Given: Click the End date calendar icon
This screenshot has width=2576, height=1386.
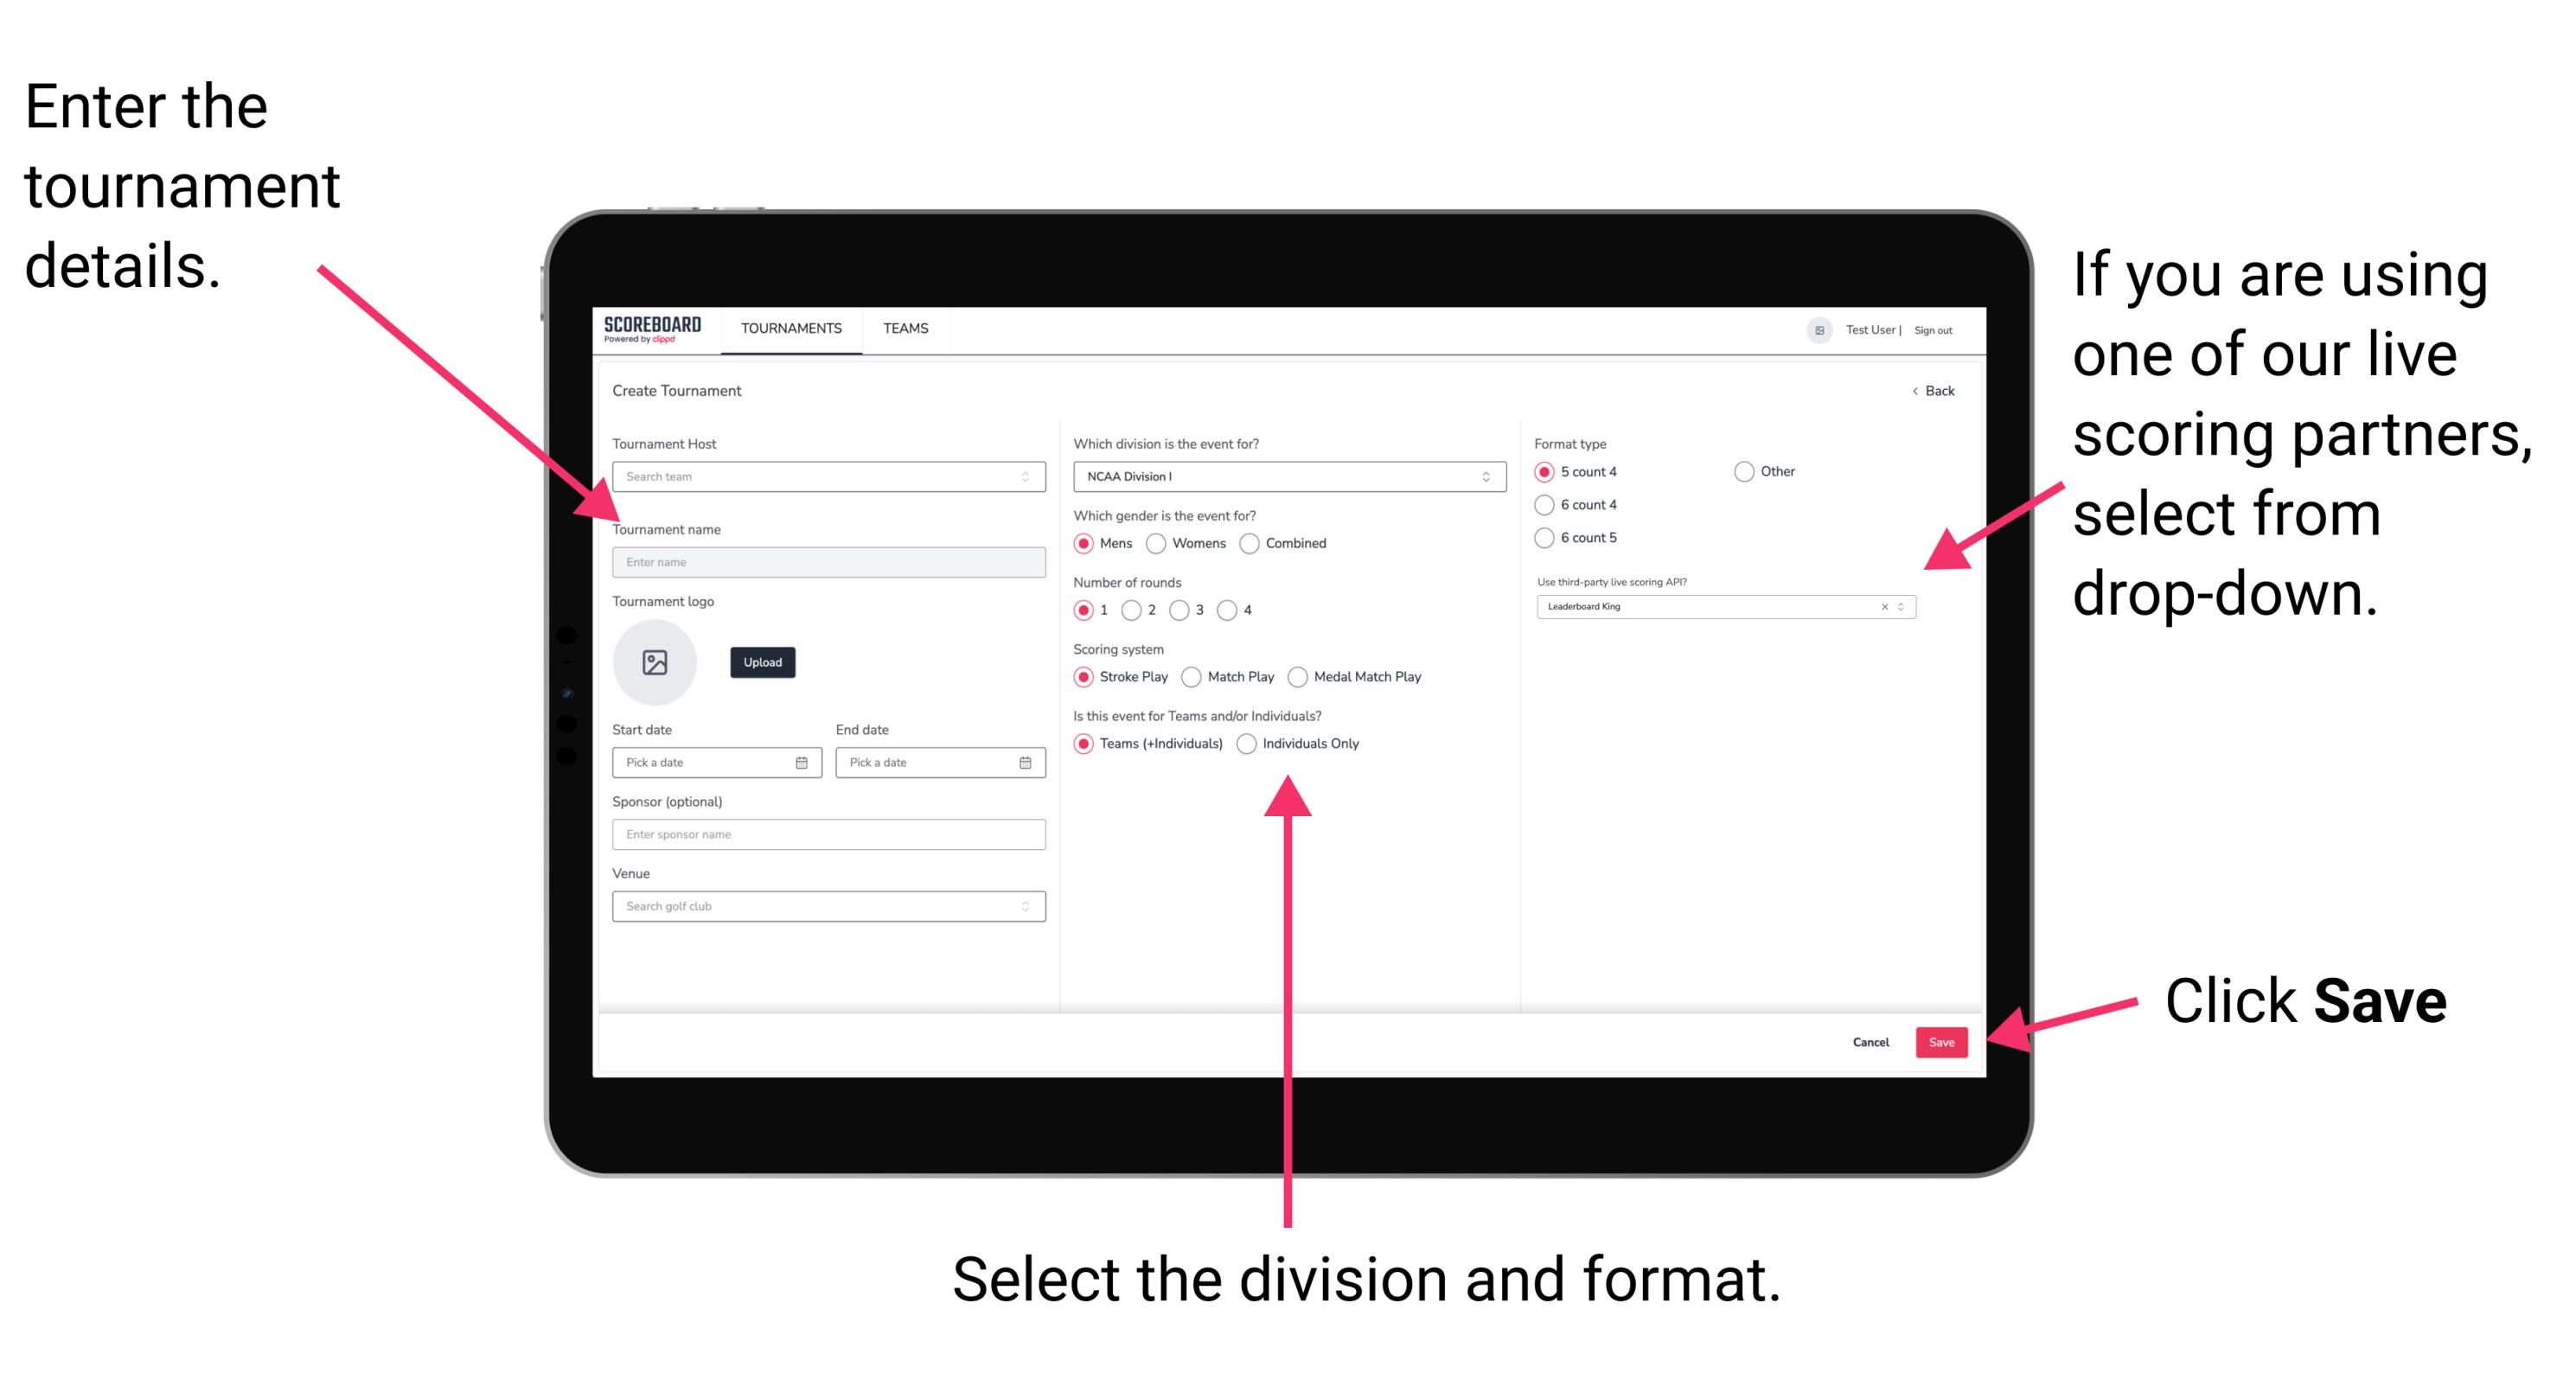Looking at the screenshot, I should click(1024, 763).
